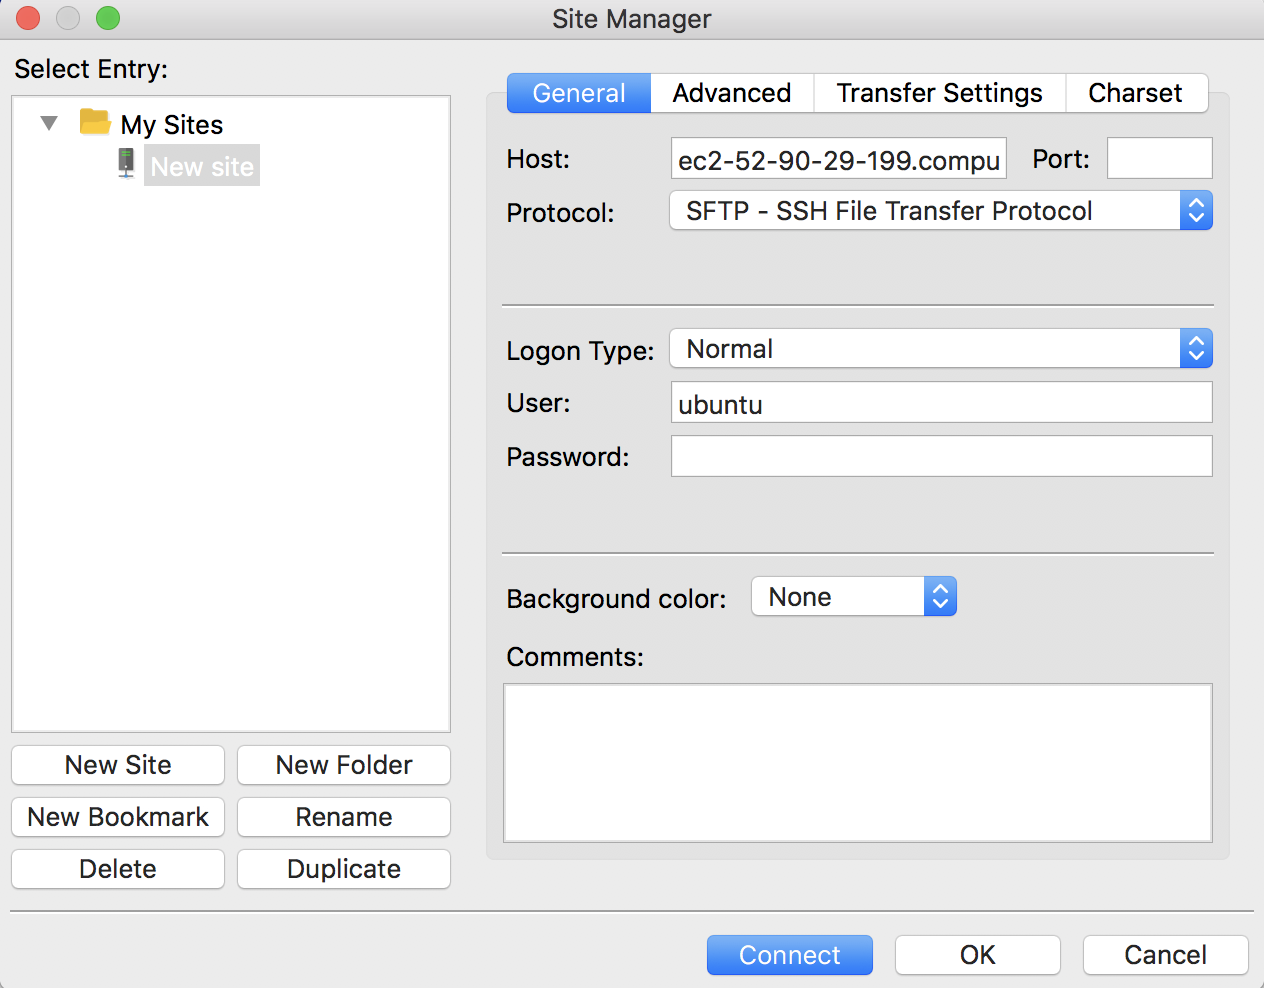Click the Protocol dropdown stepper arrows

click(1196, 210)
